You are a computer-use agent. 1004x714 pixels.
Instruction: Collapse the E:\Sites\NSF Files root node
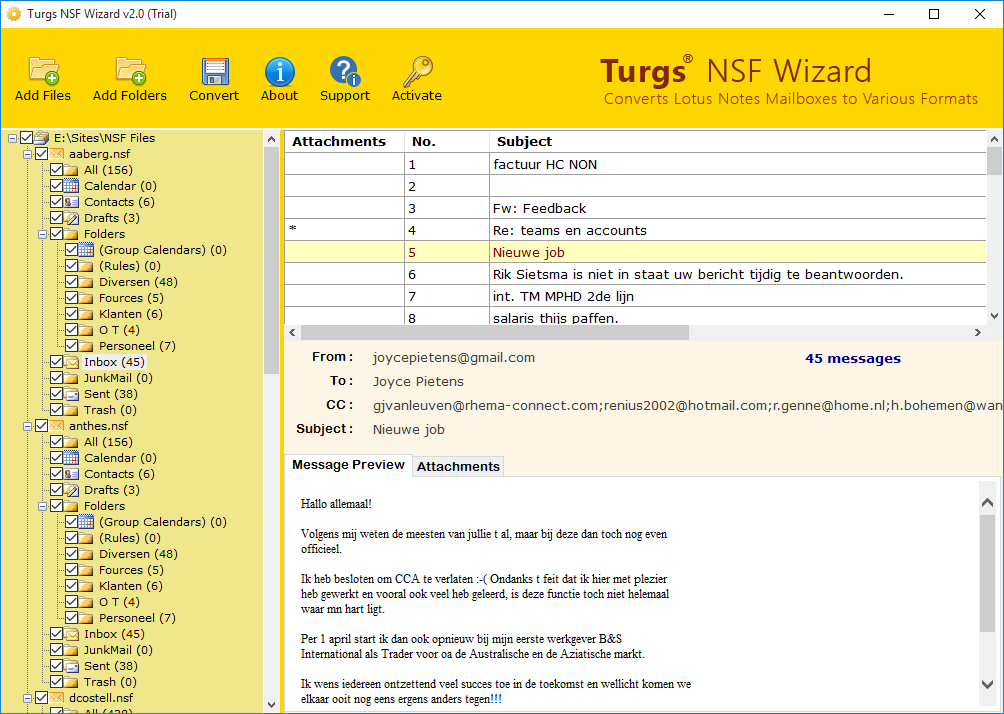(x=13, y=138)
